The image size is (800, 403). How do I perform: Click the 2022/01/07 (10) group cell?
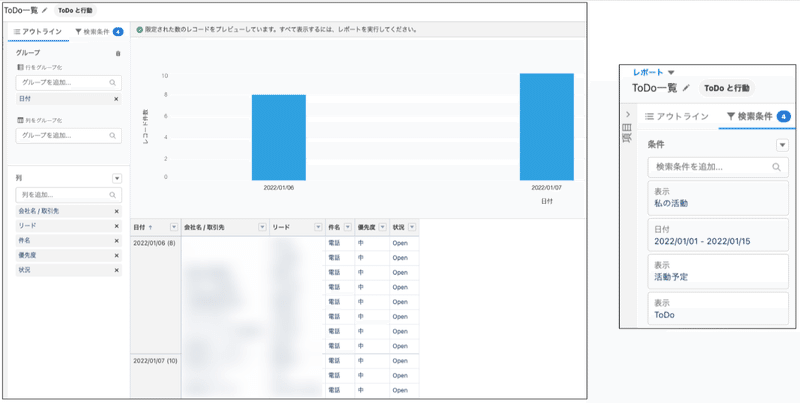click(x=156, y=375)
